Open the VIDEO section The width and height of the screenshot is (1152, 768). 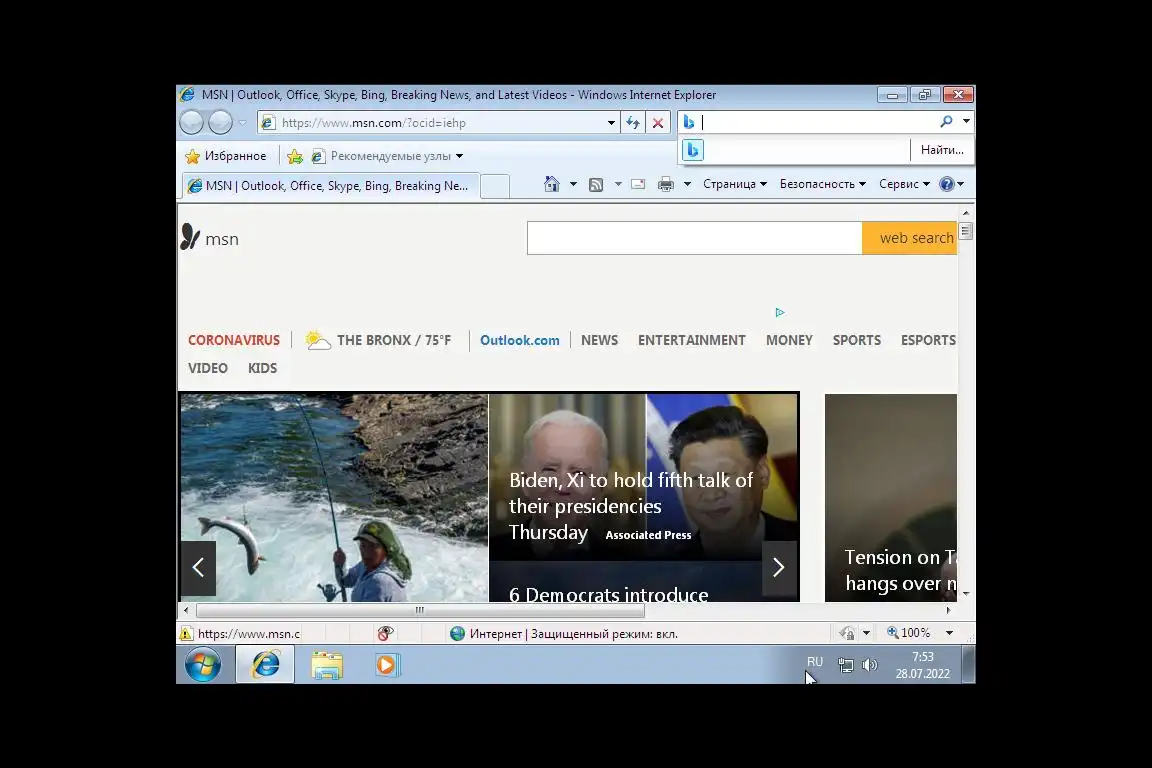(207, 368)
